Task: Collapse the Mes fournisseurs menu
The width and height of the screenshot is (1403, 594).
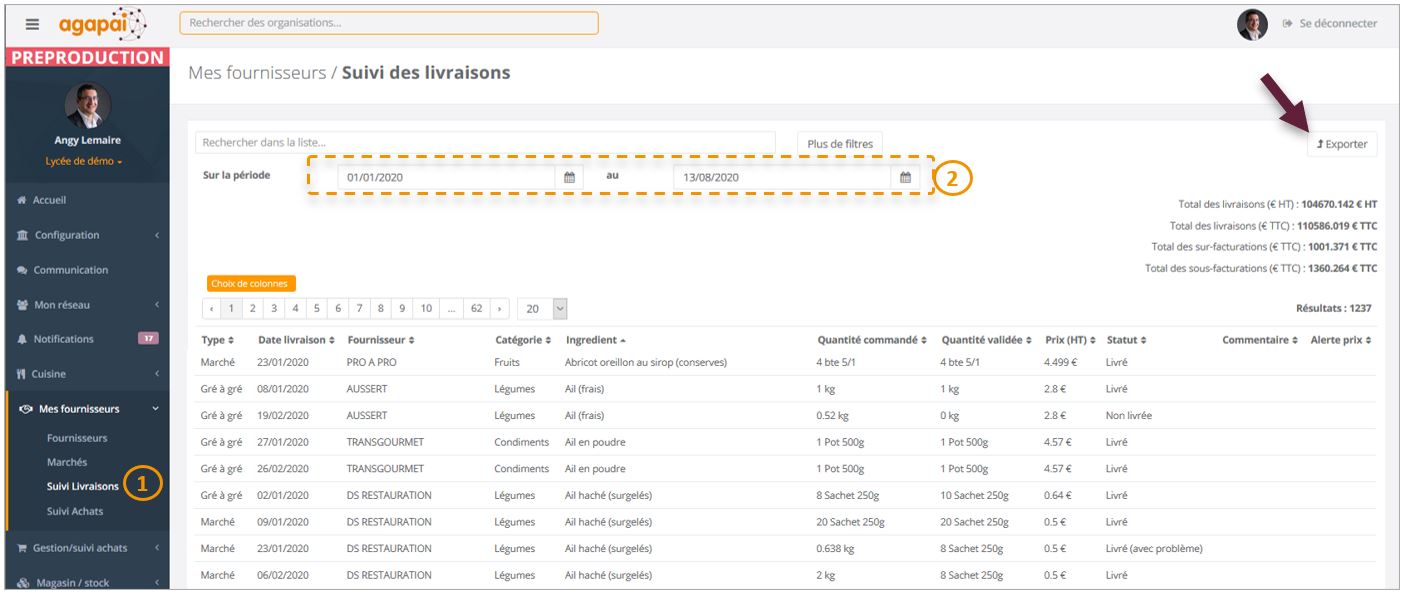Action: tap(87, 408)
